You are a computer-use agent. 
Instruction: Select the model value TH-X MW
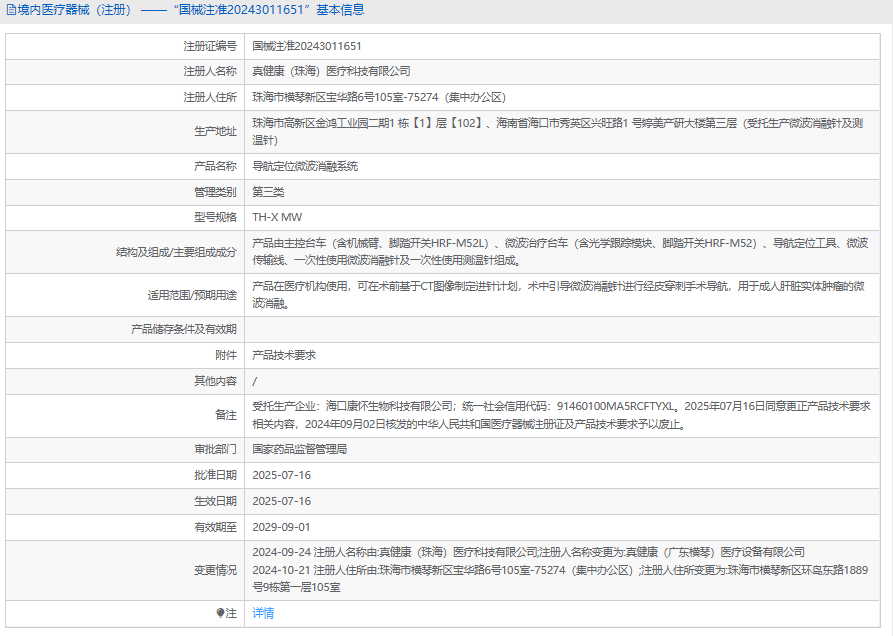tap(277, 218)
